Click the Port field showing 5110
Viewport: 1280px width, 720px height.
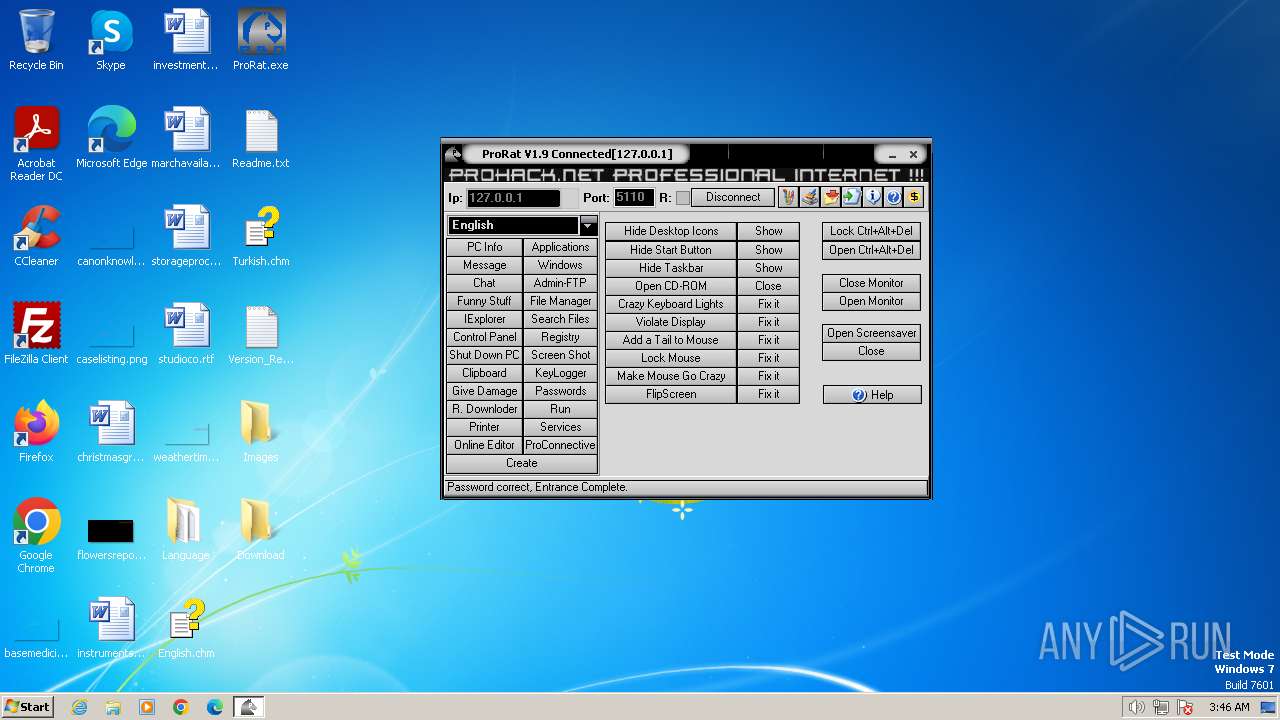tap(634, 198)
